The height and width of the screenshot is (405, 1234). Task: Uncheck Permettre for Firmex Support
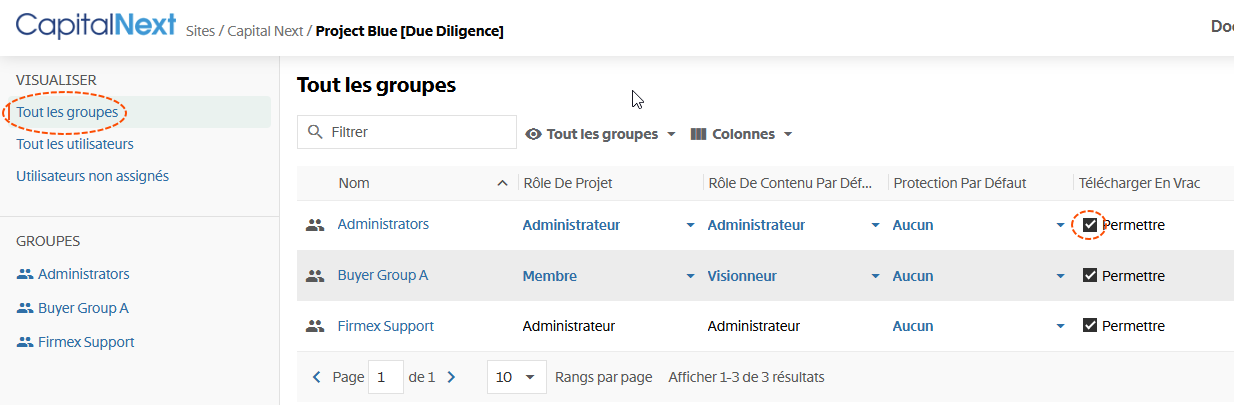(1090, 325)
